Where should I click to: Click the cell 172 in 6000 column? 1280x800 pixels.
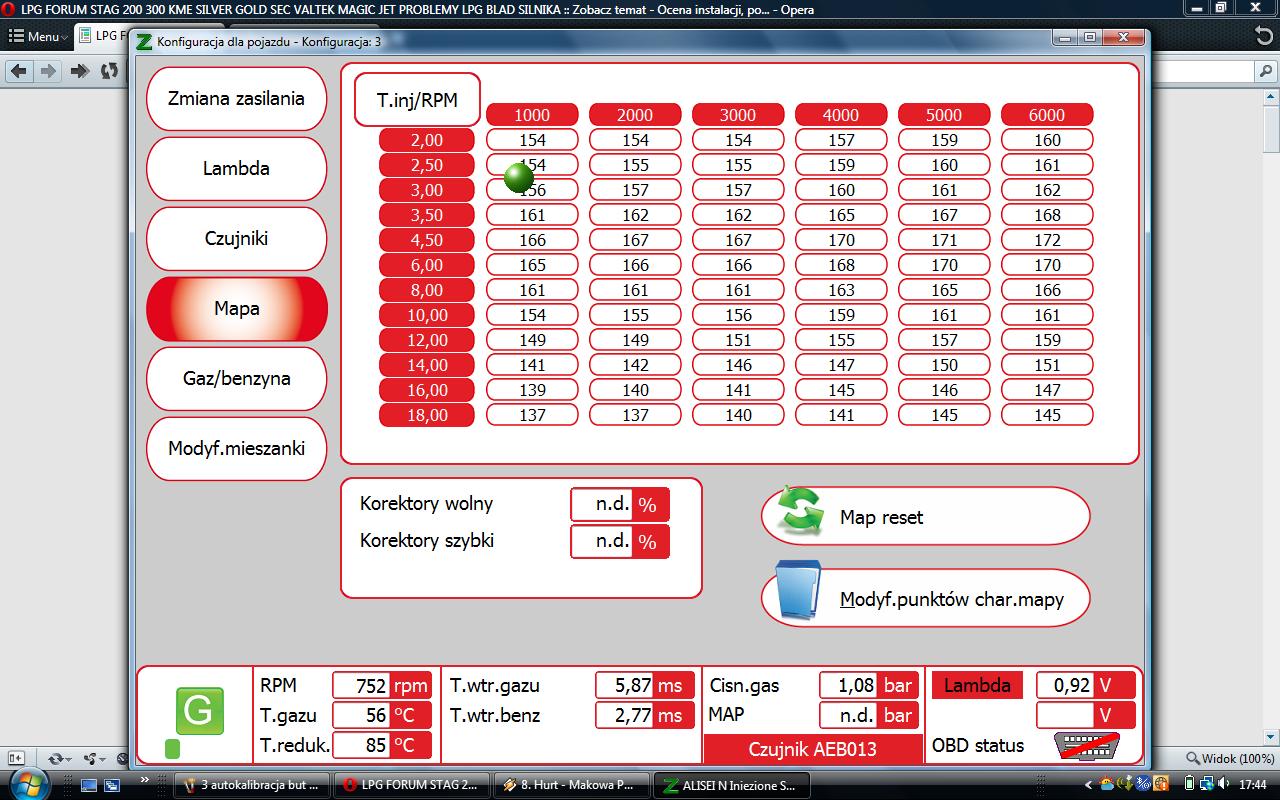(1047, 240)
